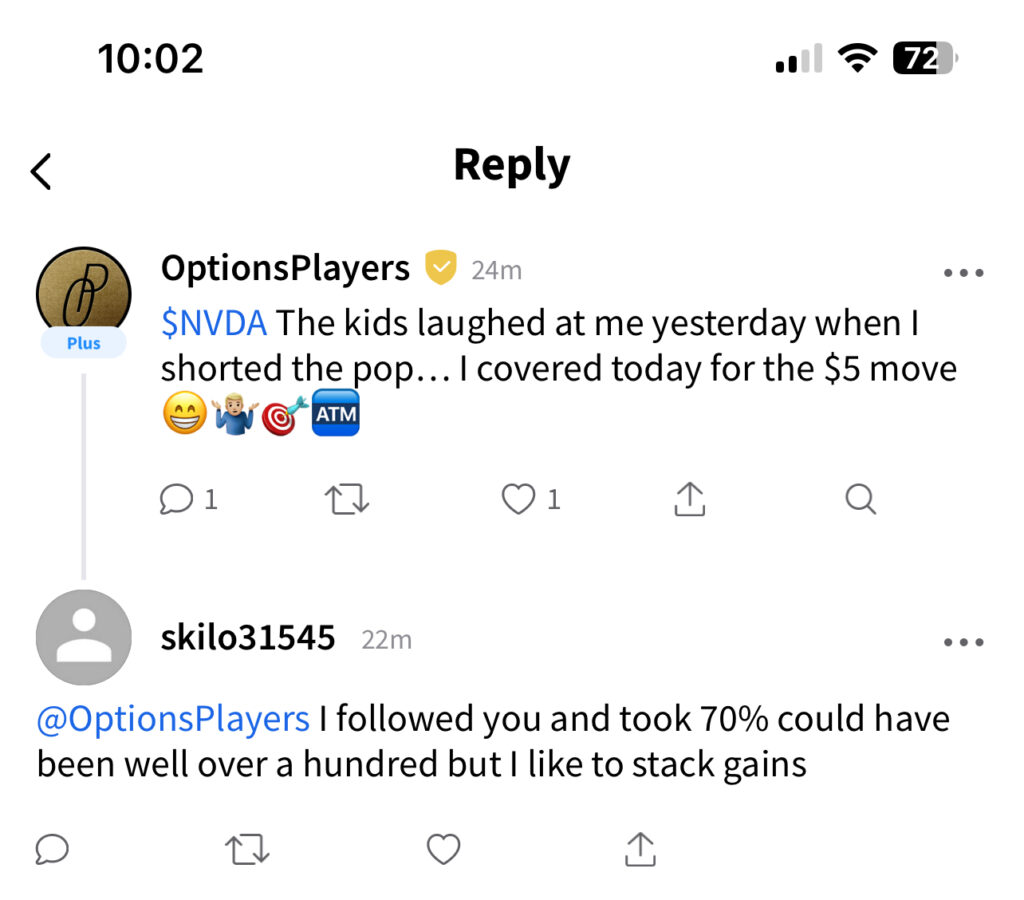The width and height of the screenshot is (1024, 900).
Task: Share the OptionsPlayers post
Action: [689, 498]
